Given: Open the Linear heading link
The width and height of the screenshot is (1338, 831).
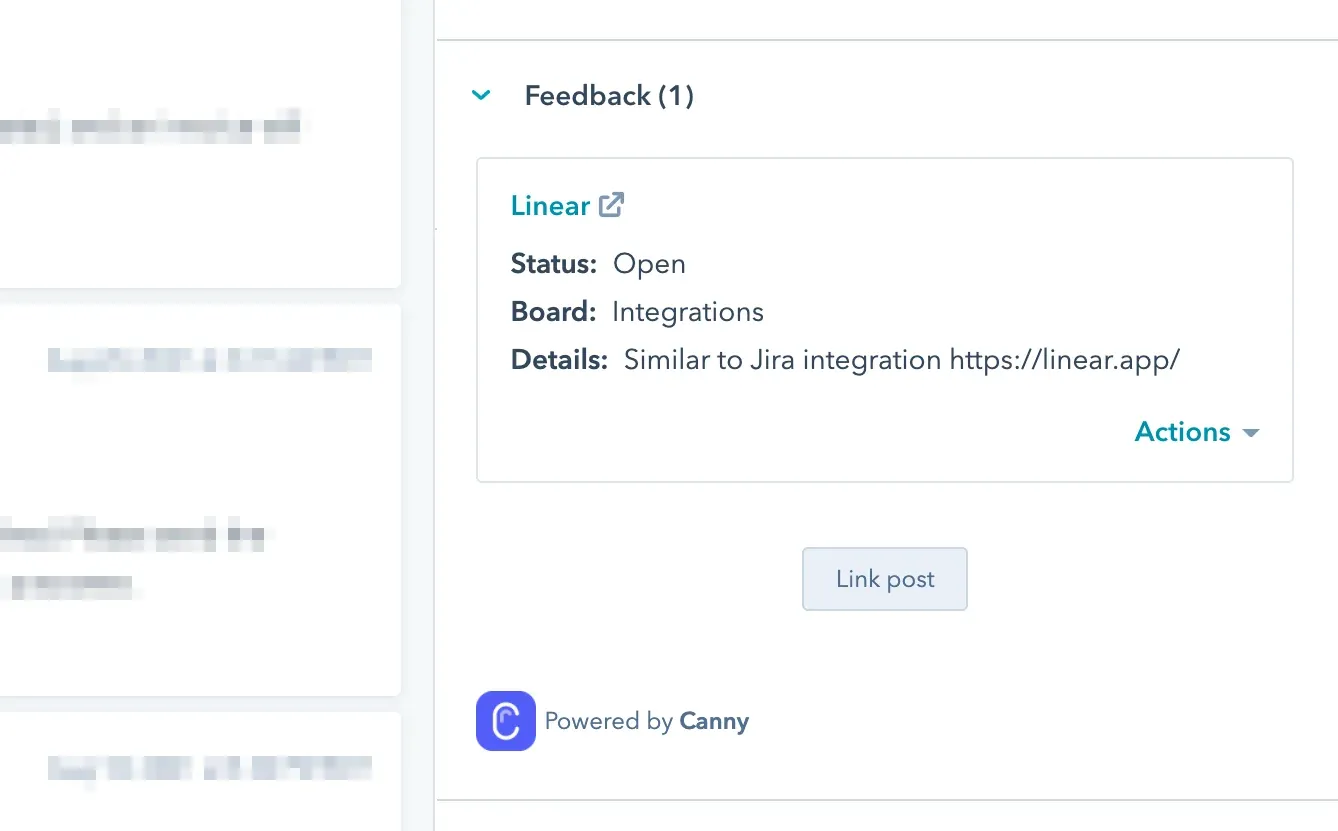Looking at the screenshot, I should point(550,205).
